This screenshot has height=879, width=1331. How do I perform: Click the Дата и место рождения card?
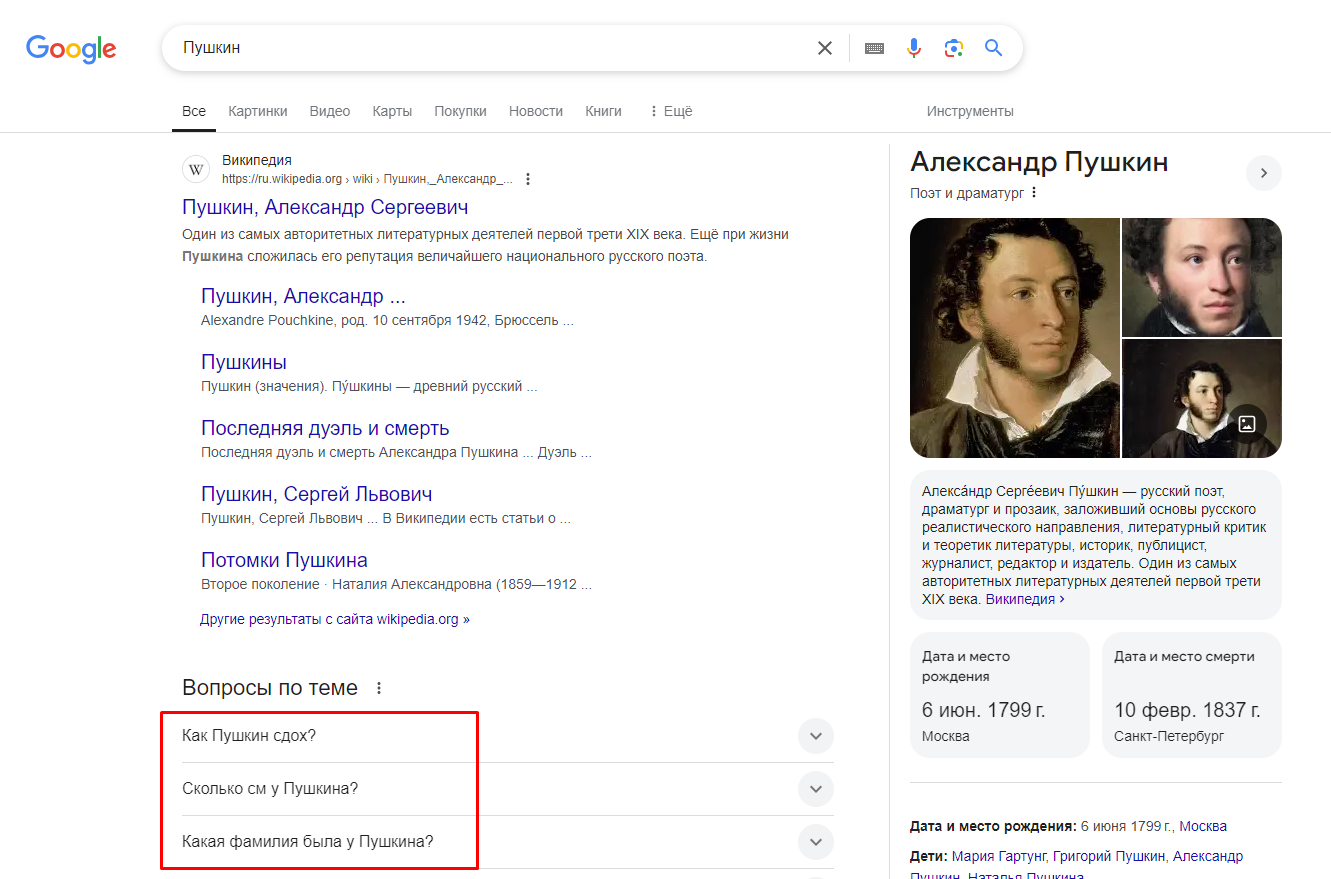(x=1000, y=695)
